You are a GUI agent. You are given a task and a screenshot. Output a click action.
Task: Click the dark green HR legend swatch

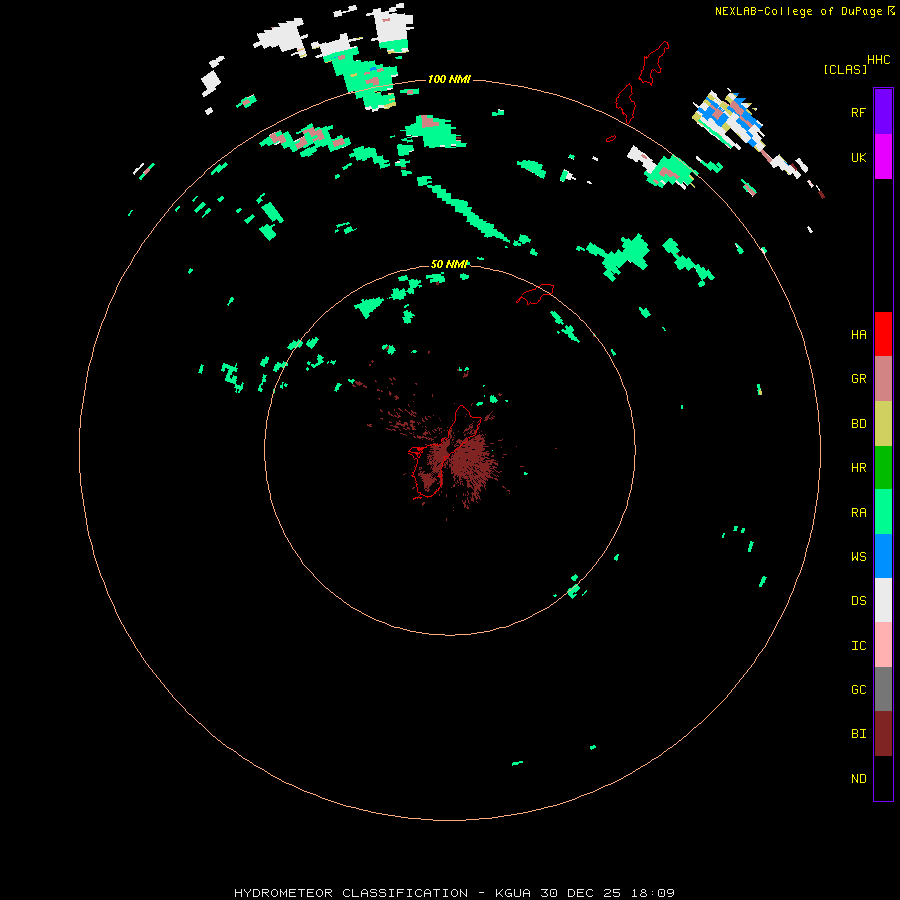tap(883, 468)
